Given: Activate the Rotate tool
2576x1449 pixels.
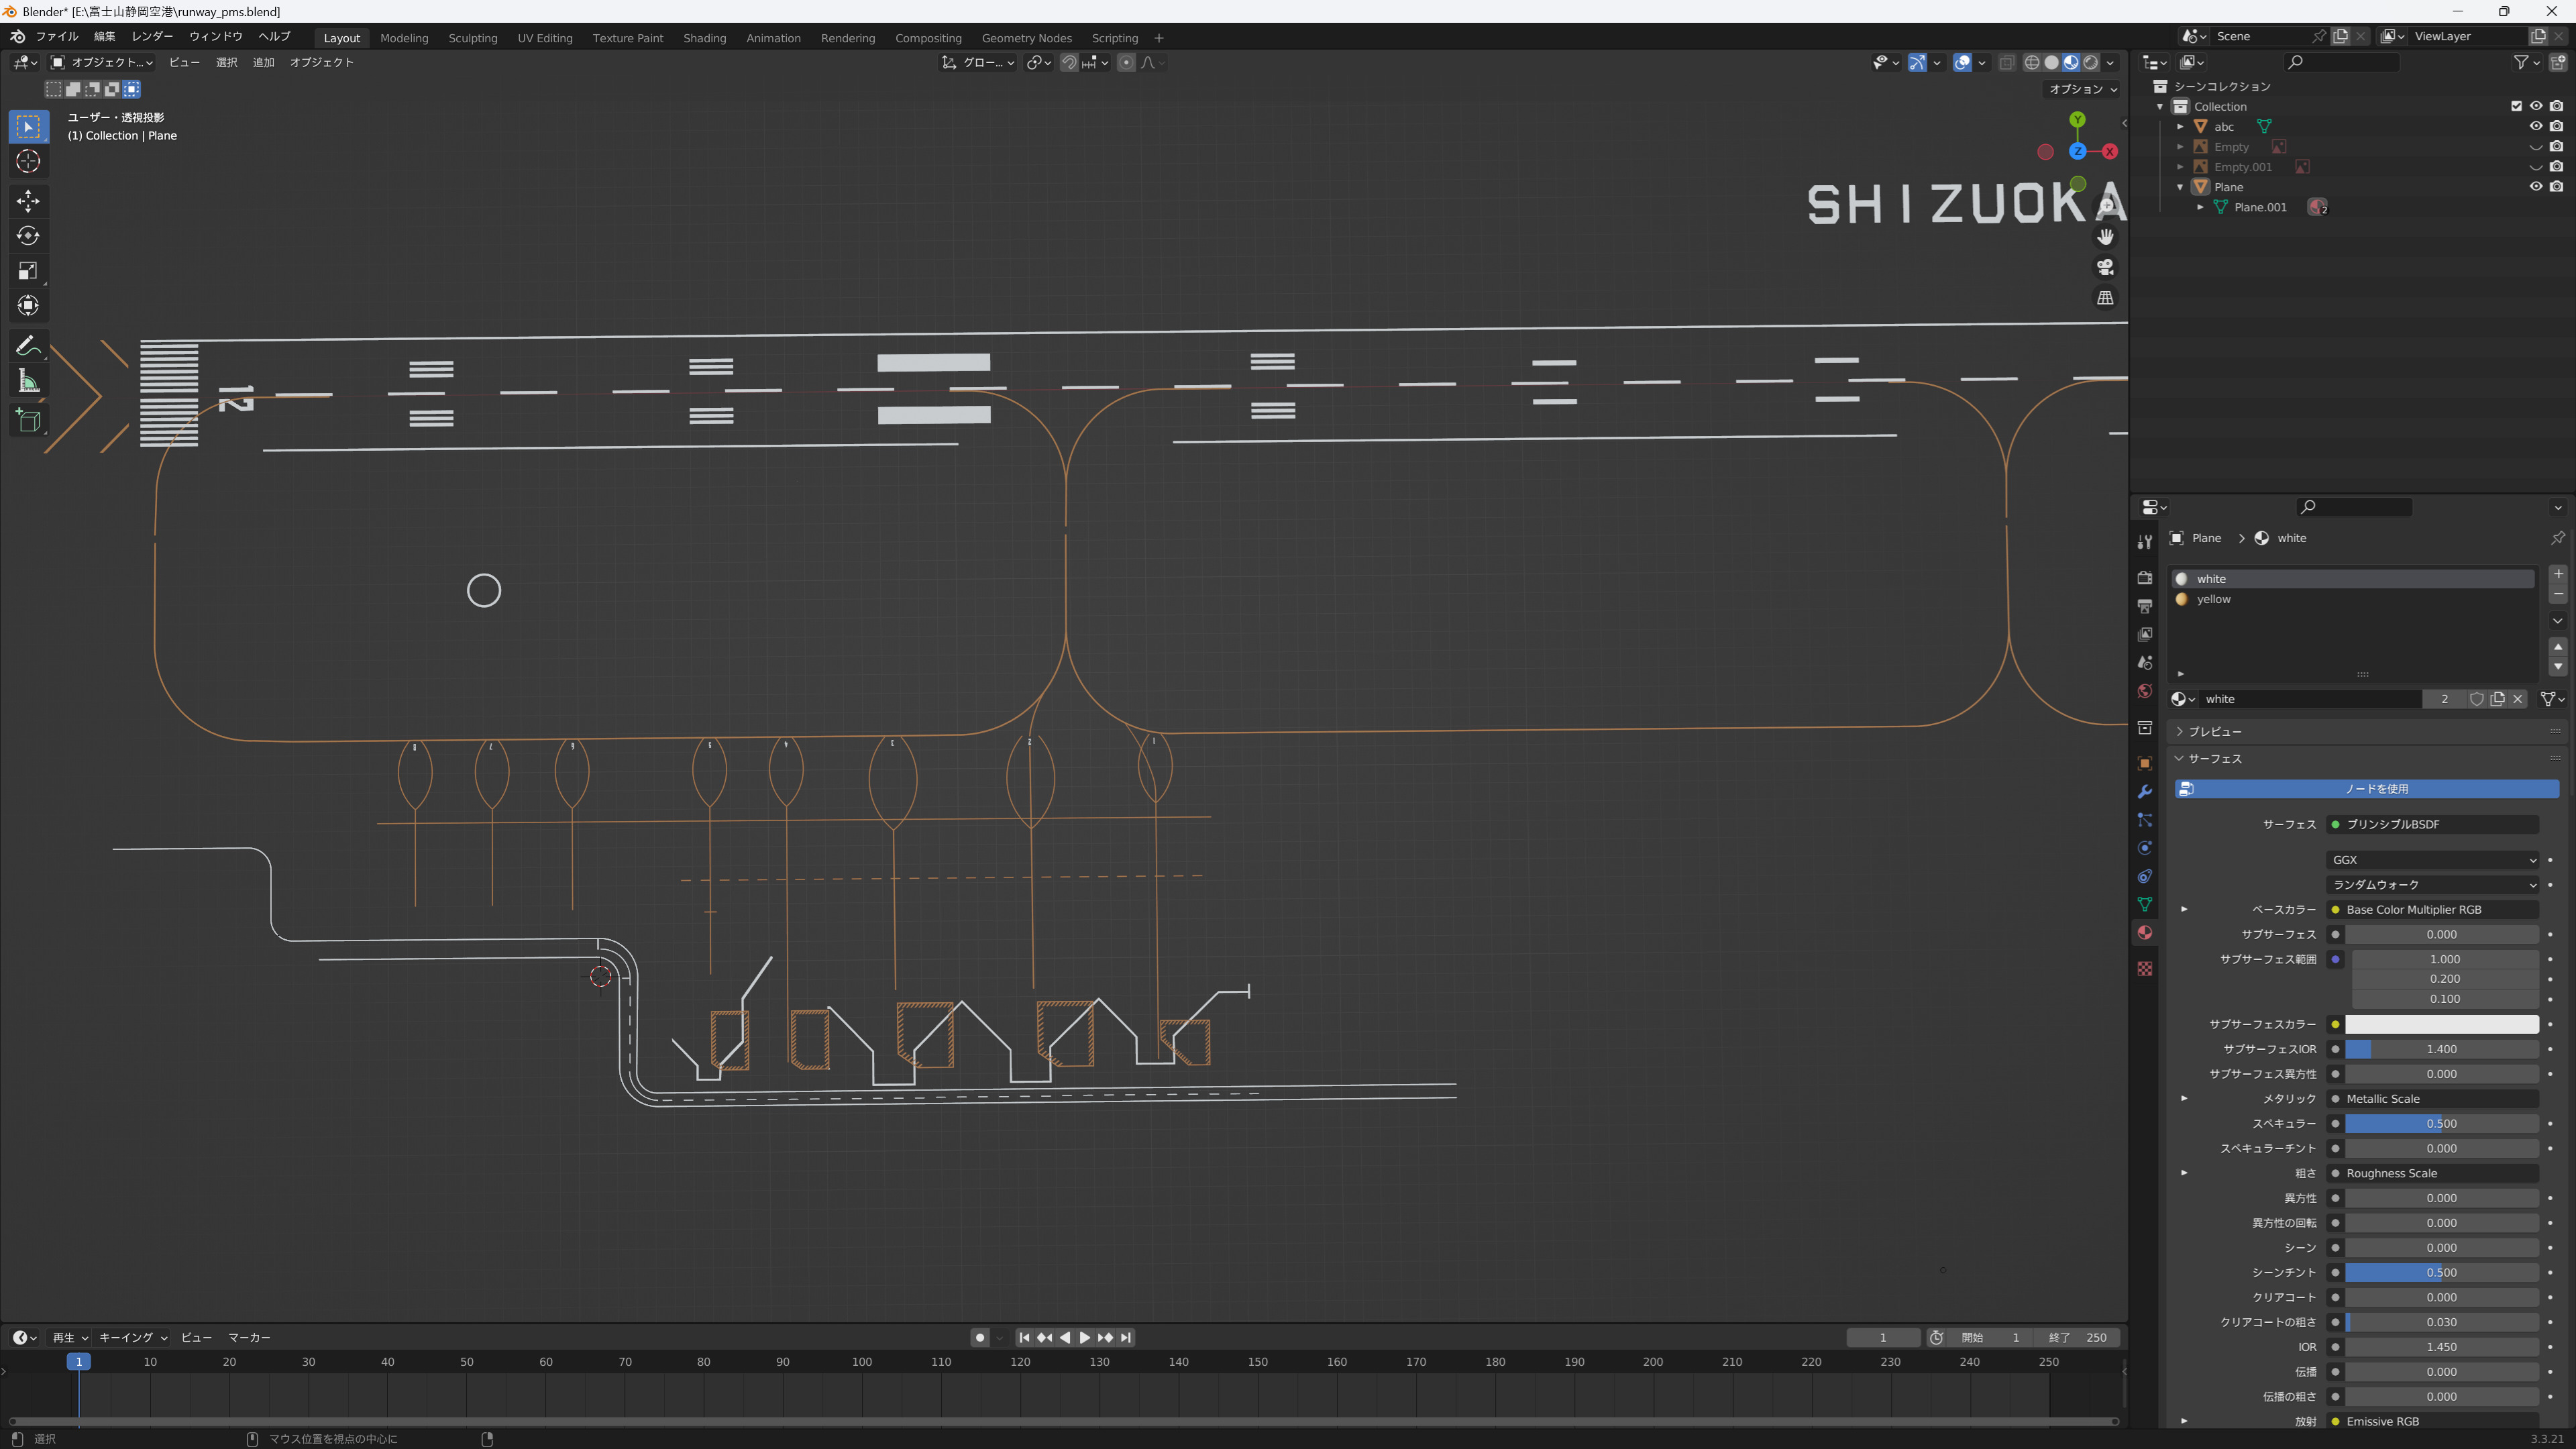Looking at the screenshot, I should tap(28, 236).
